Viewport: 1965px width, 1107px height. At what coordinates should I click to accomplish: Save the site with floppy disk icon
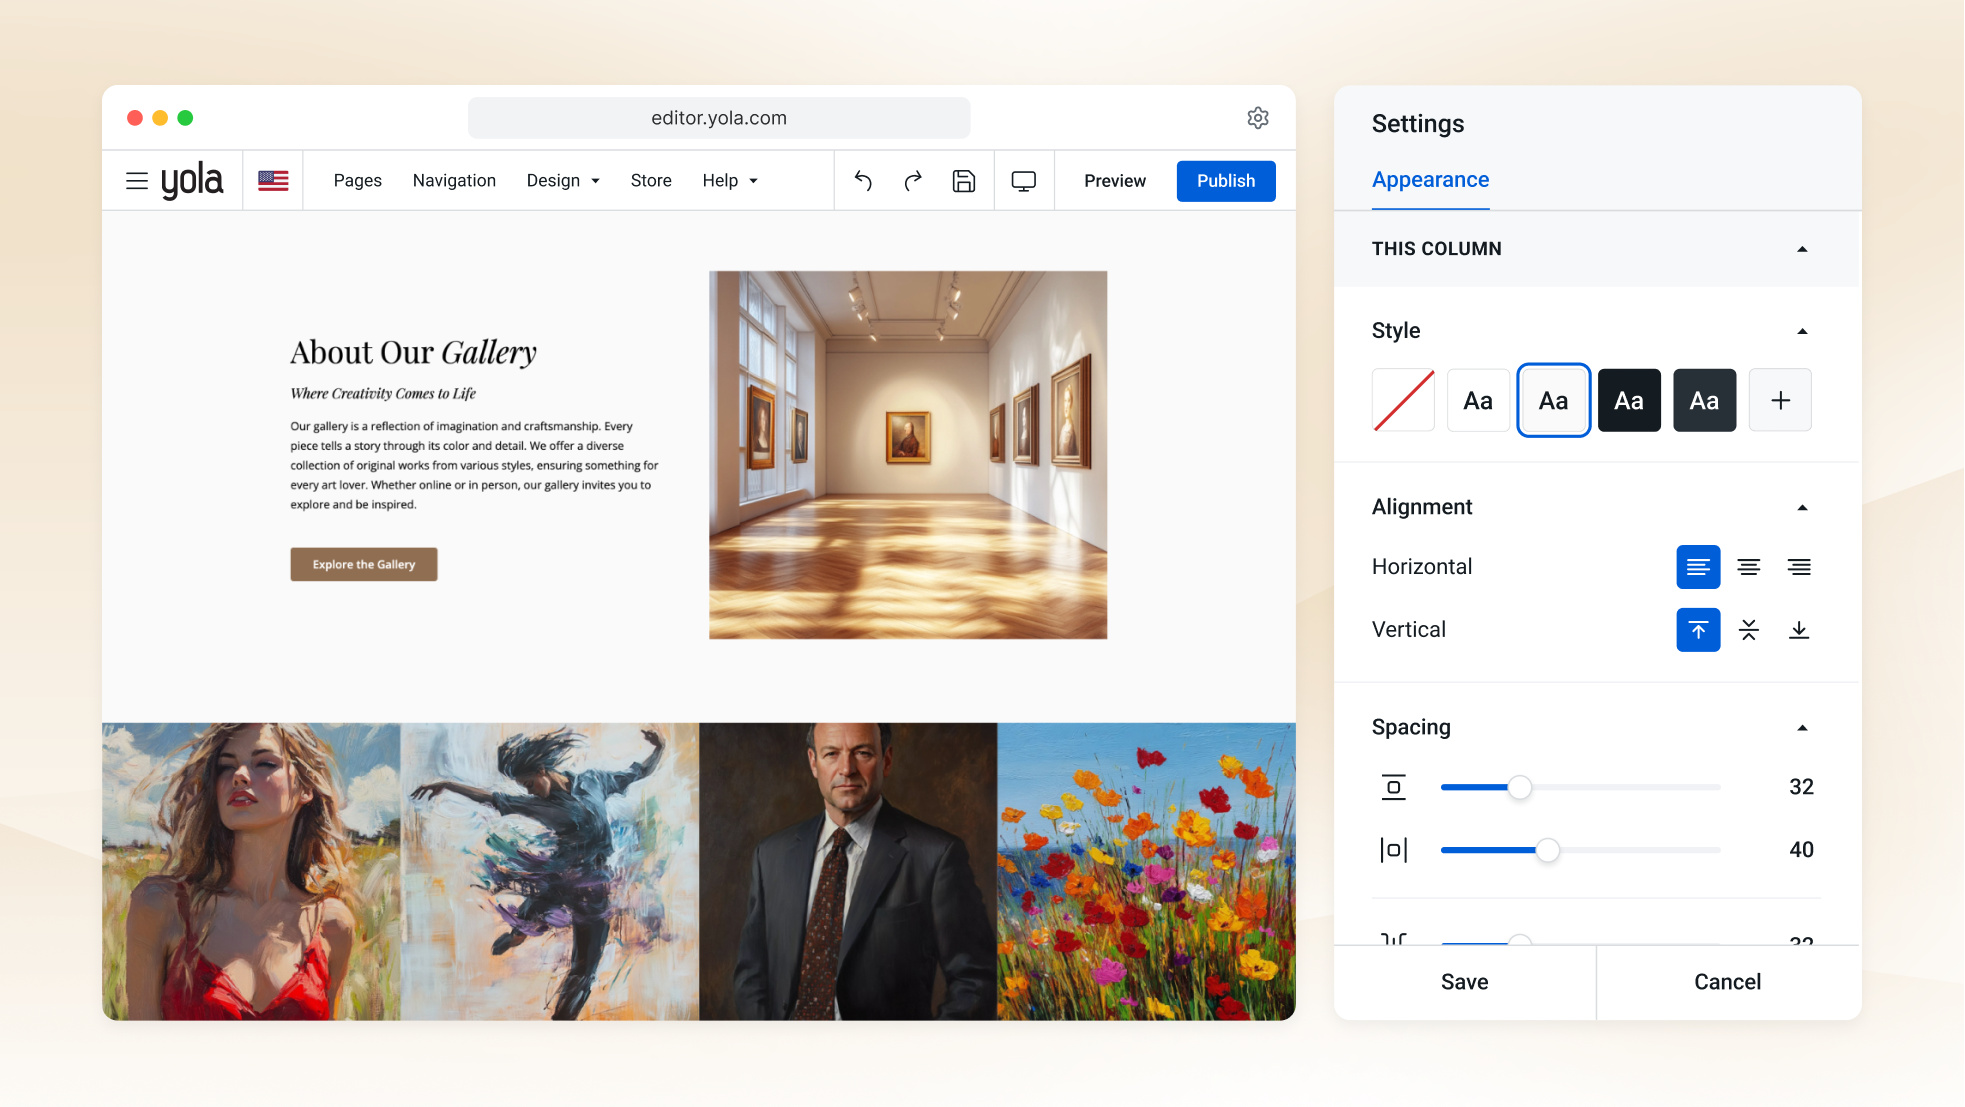coord(964,181)
